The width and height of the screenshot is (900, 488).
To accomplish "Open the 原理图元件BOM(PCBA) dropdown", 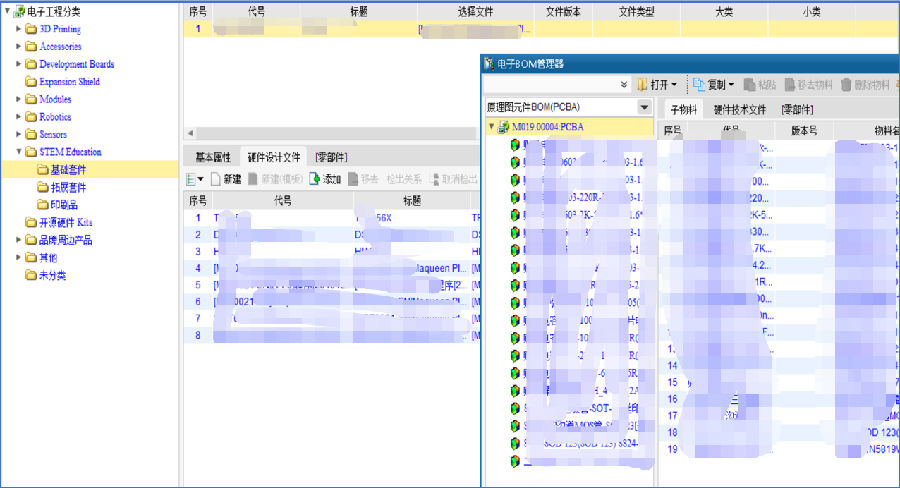I will click(644, 107).
